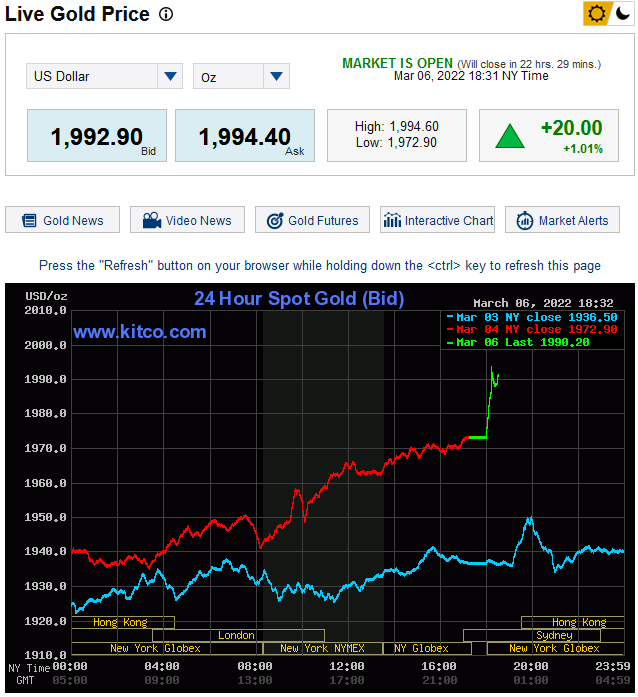Screen dimensions: 638x697
Task: Click the 24 Hour Spot Gold (Bid) chart title
Action: (299, 298)
